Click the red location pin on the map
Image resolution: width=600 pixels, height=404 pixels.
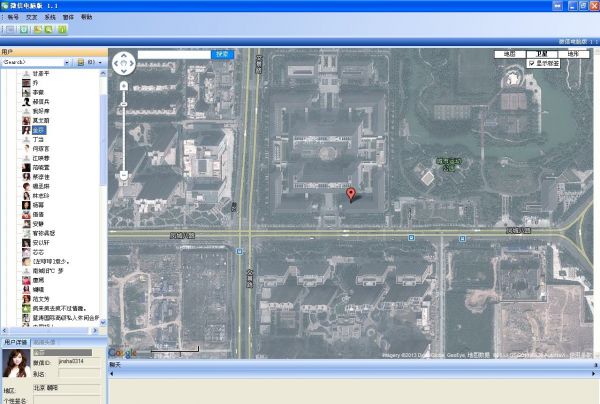tap(351, 194)
